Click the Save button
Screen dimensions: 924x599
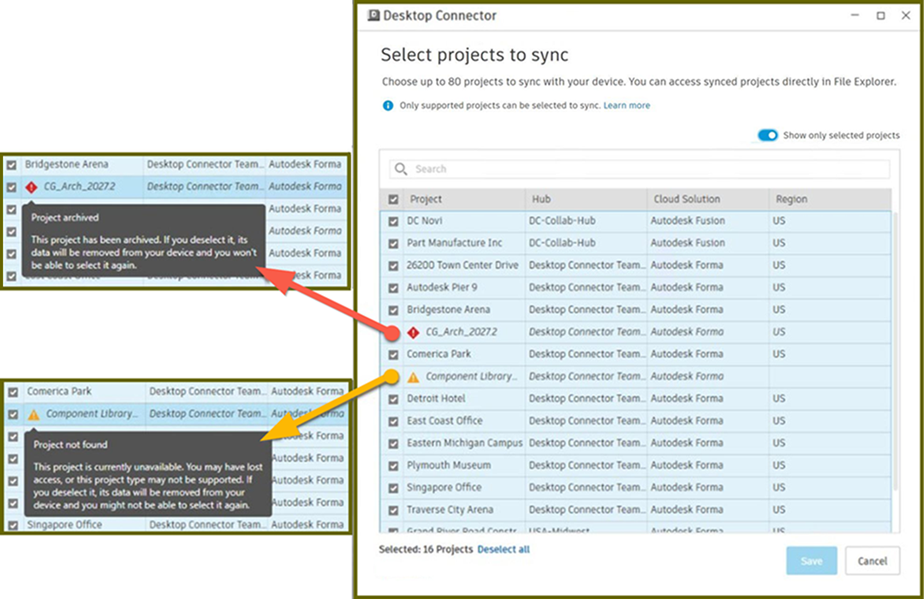[x=811, y=561]
